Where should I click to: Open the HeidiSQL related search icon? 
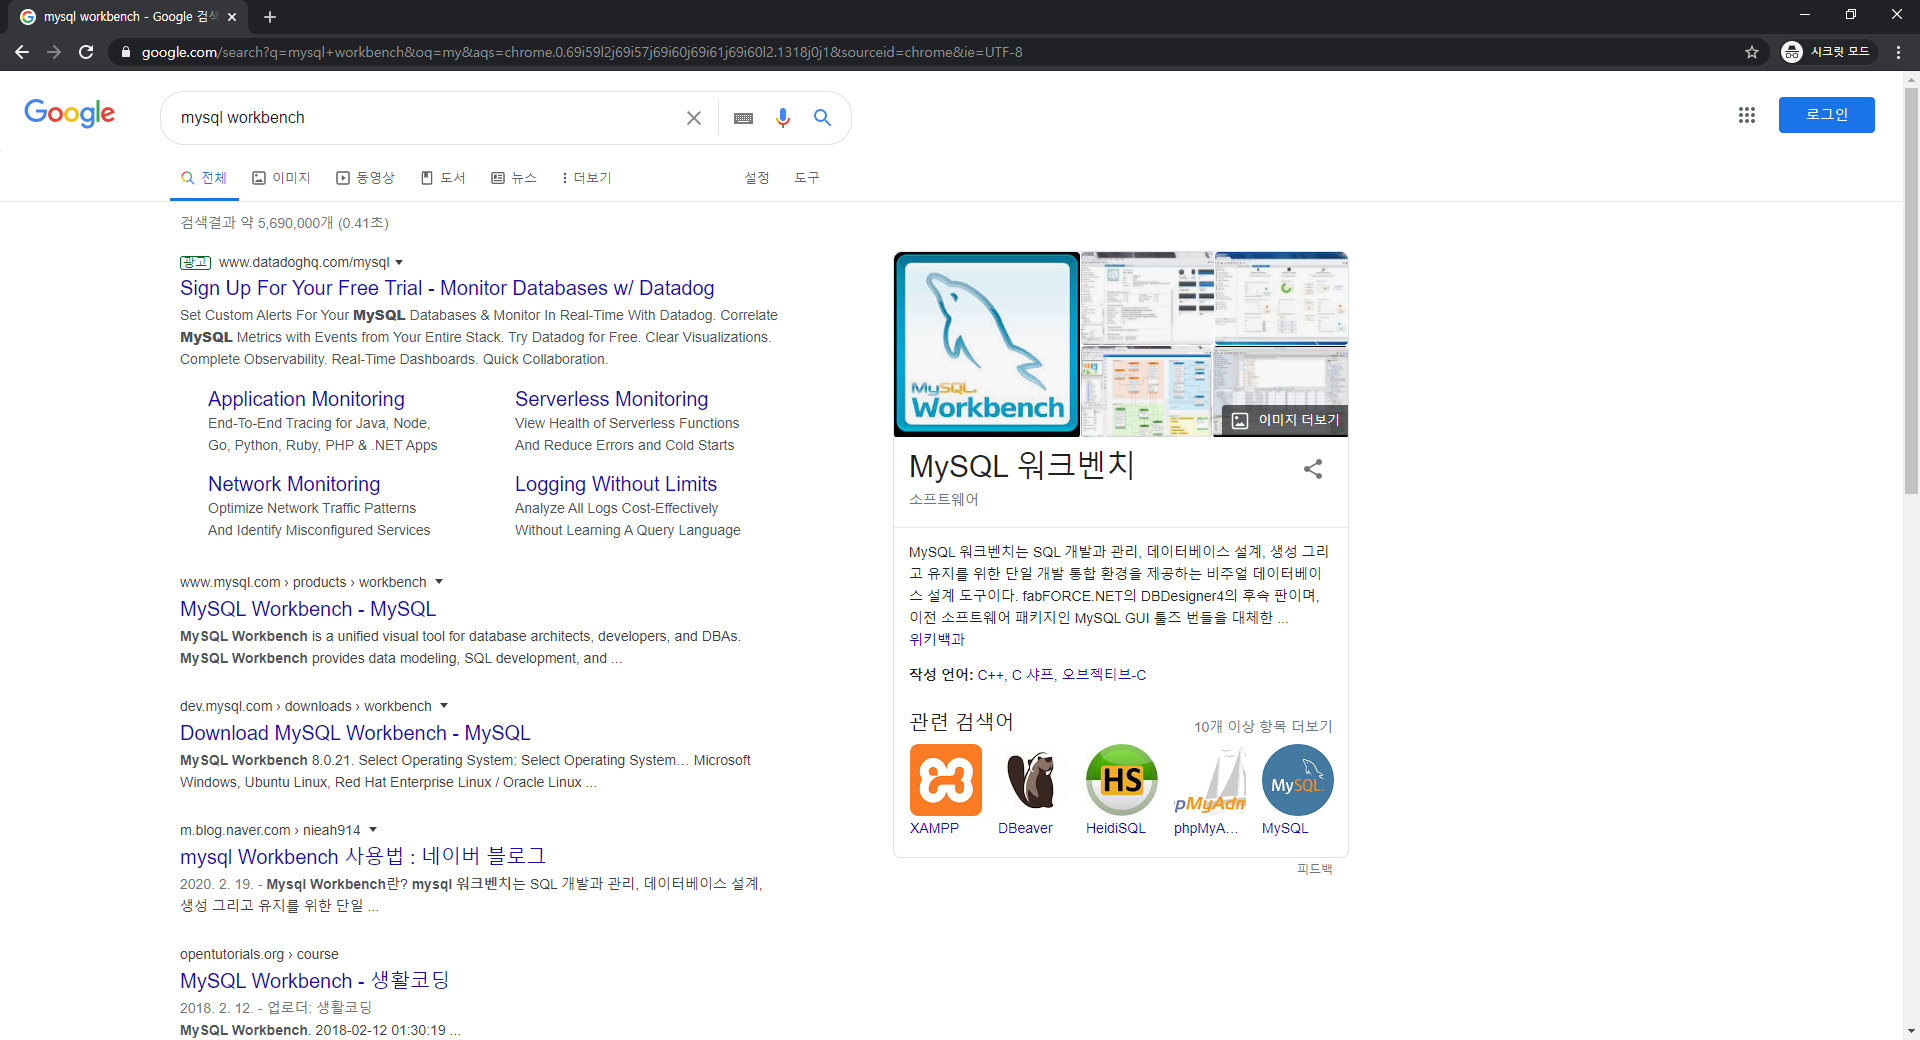point(1121,780)
